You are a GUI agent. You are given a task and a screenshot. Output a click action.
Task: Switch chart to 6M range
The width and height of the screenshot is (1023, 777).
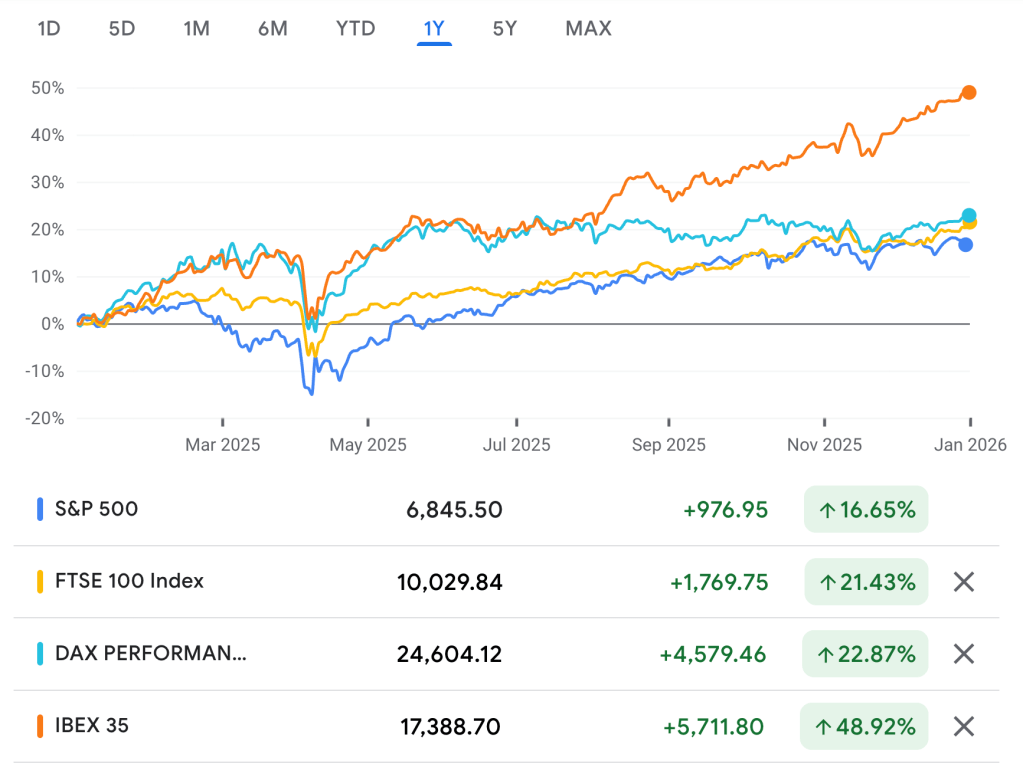[x=272, y=28]
